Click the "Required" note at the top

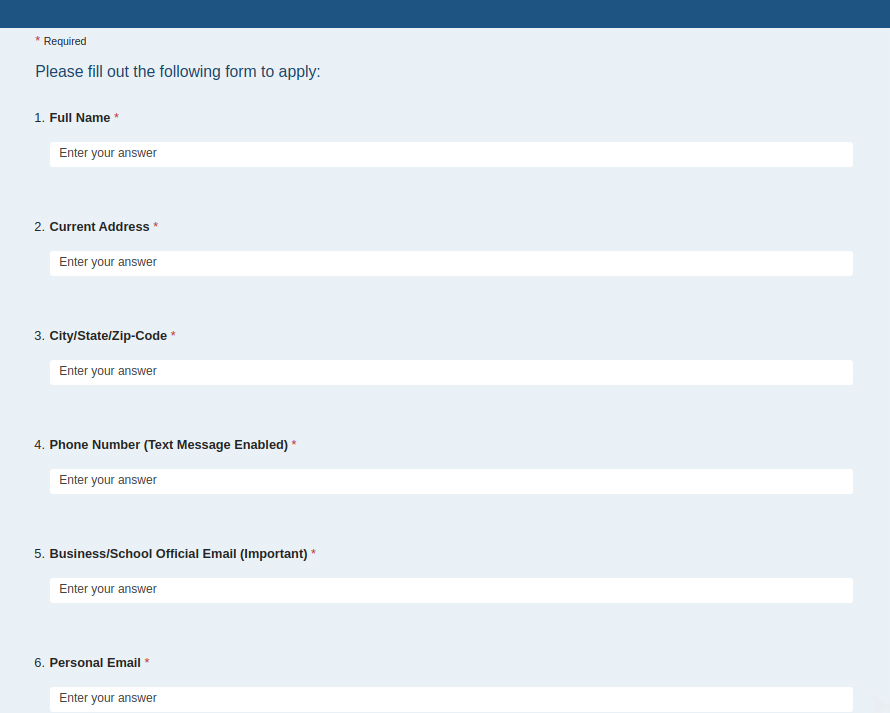(65, 42)
